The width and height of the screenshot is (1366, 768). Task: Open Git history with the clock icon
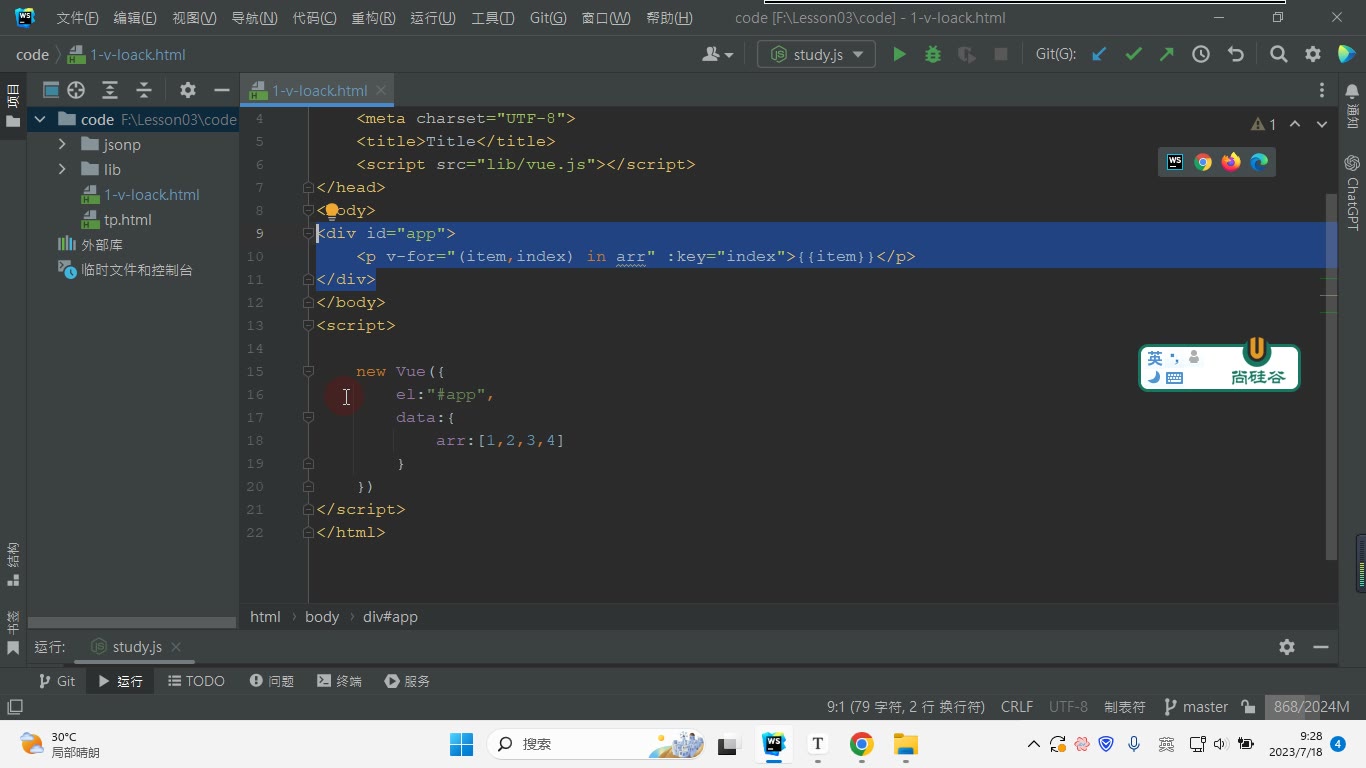1201,55
